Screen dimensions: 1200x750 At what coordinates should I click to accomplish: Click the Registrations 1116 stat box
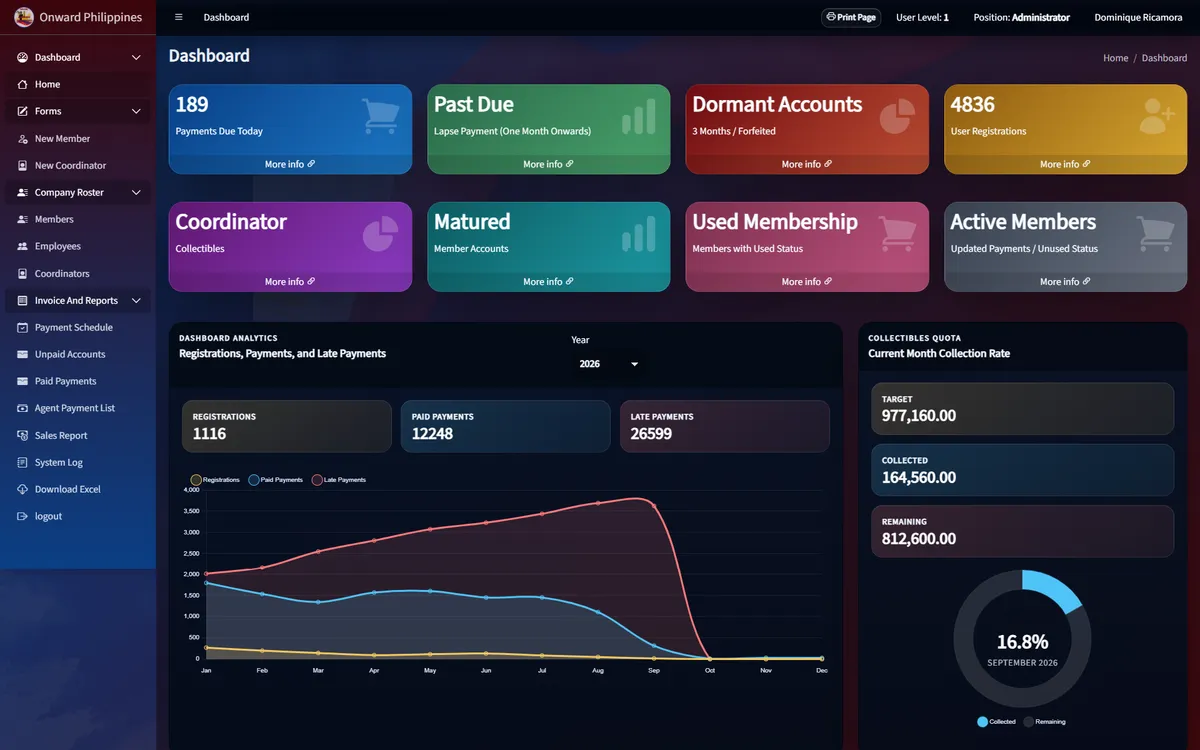pos(287,426)
